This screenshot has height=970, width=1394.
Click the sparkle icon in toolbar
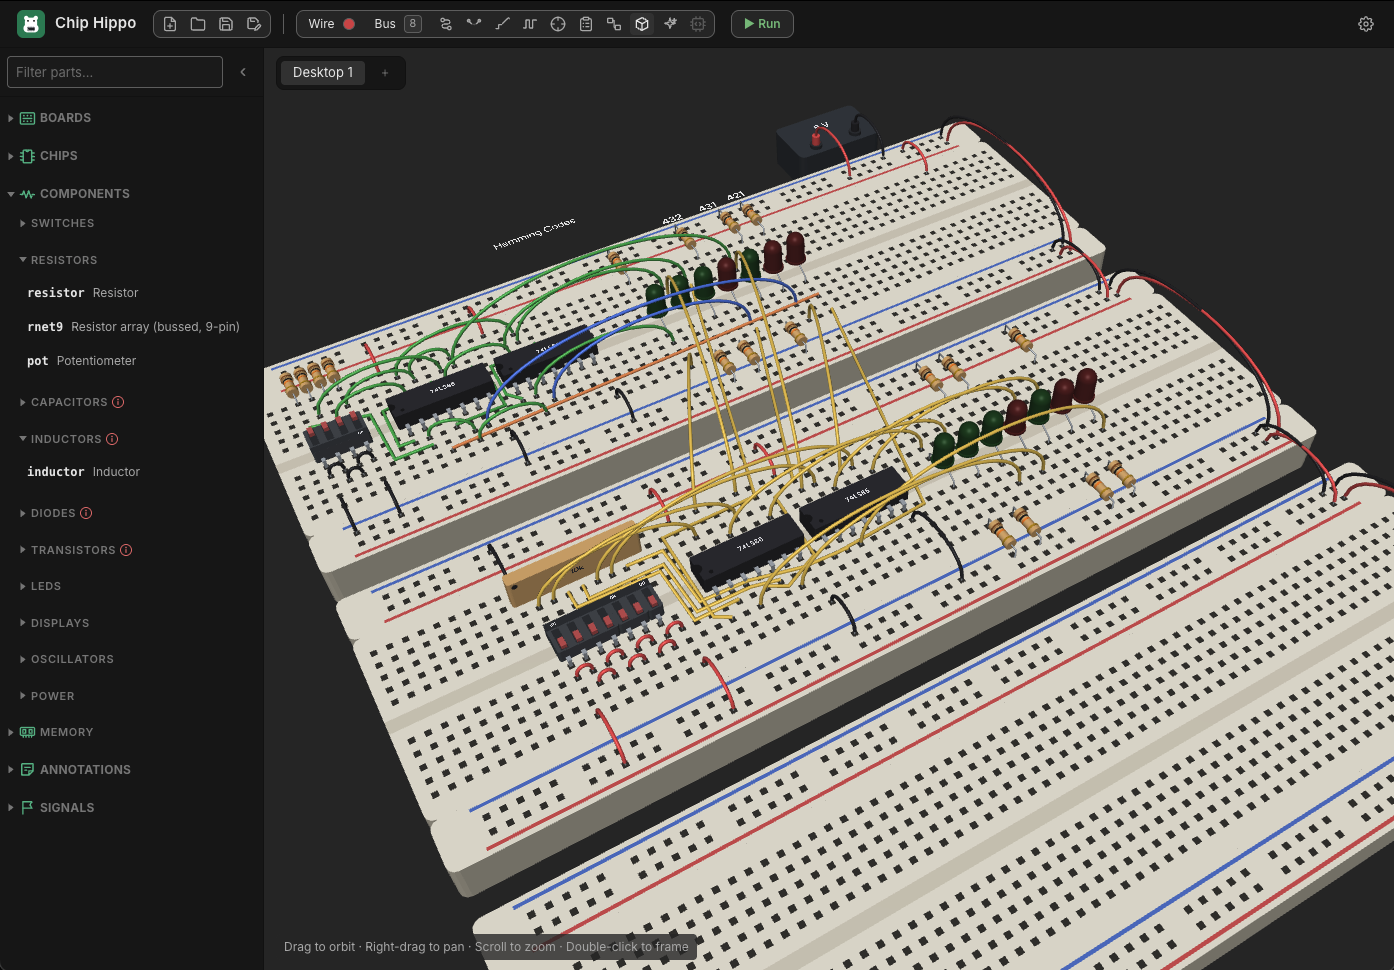pyautogui.click(x=670, y=24)
